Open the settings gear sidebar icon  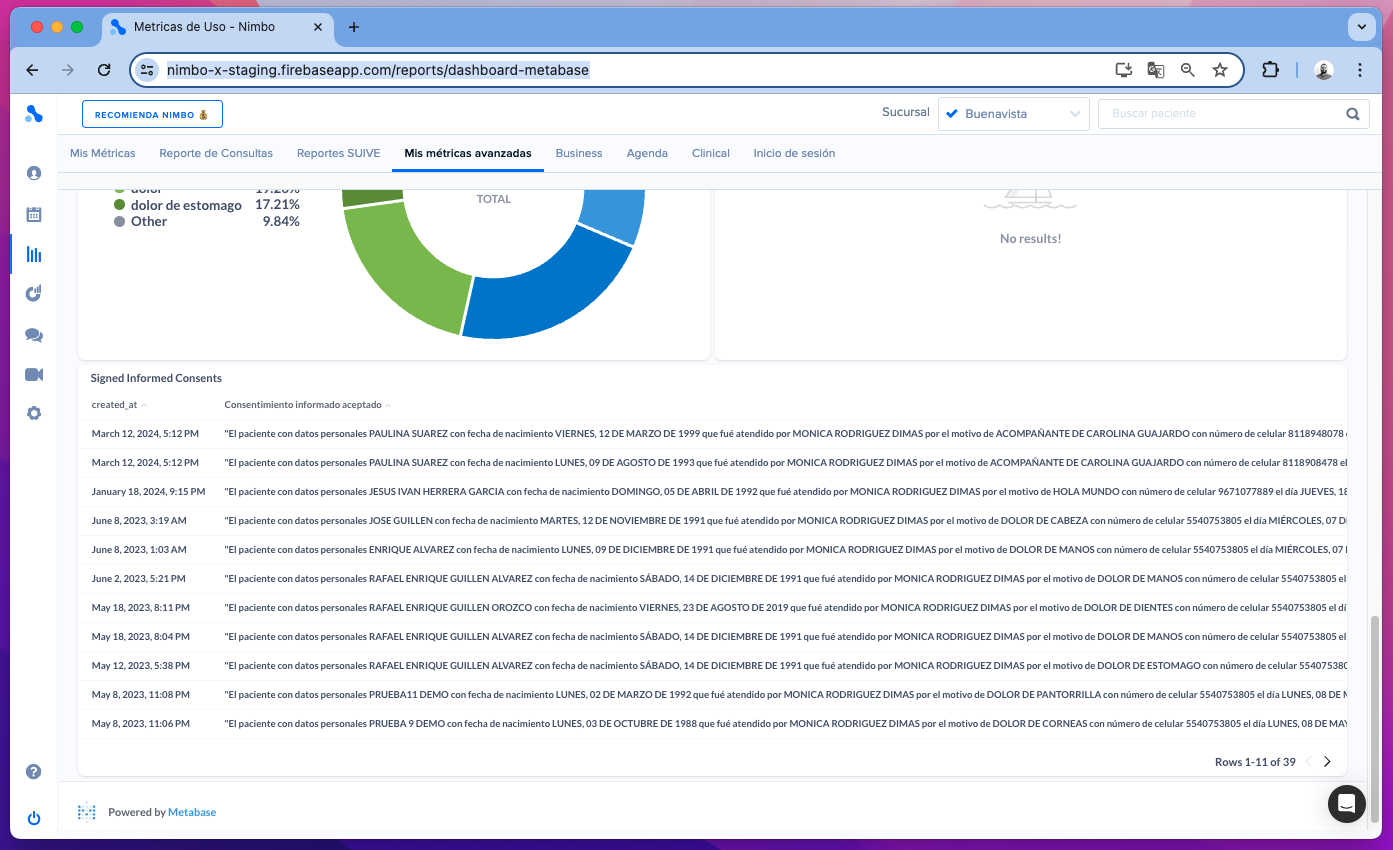(34, 413)
